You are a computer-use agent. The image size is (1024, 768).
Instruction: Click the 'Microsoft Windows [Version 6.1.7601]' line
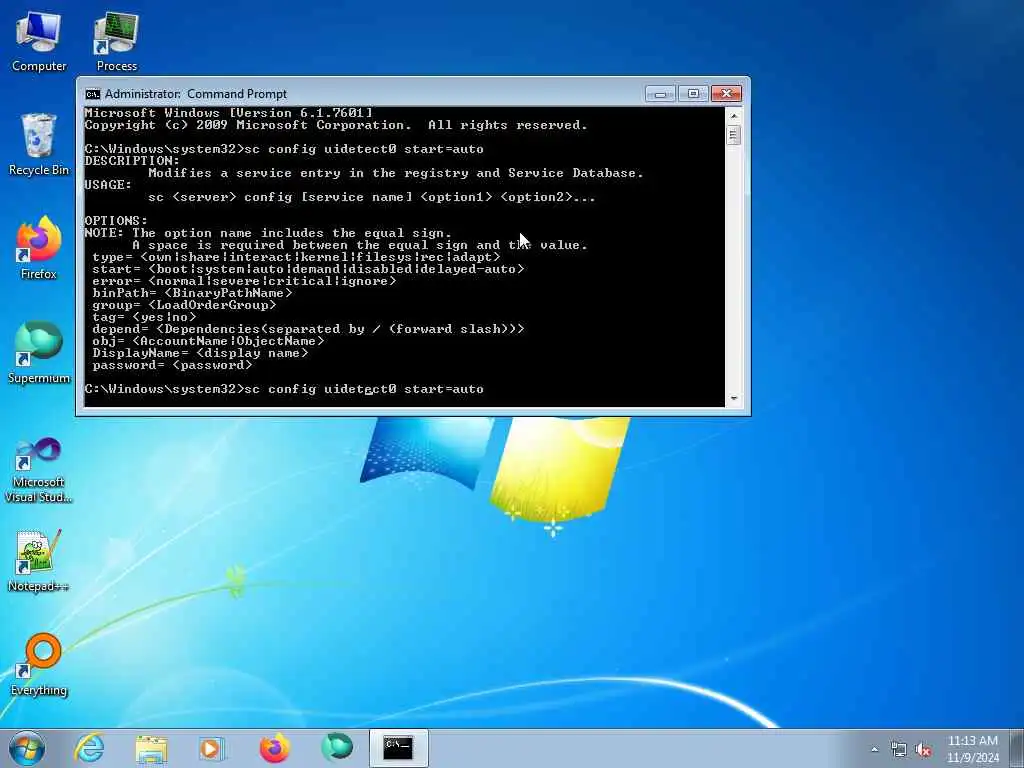click(x=229, y=113)
